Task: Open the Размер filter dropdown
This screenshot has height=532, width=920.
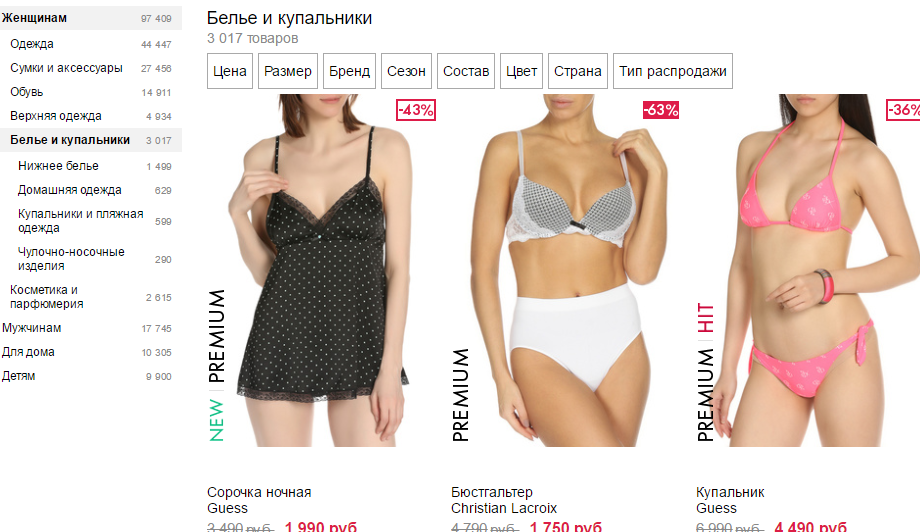Action: tap(288, 71)
